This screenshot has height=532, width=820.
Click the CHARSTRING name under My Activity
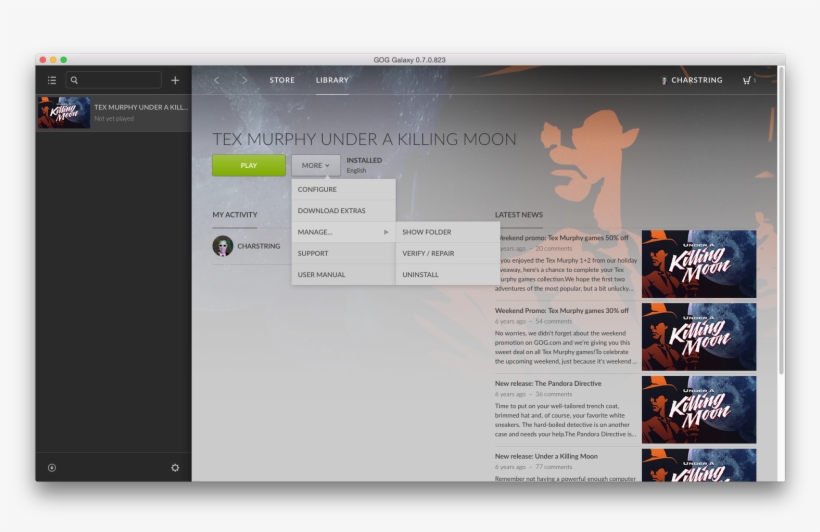tap(259, 246)
